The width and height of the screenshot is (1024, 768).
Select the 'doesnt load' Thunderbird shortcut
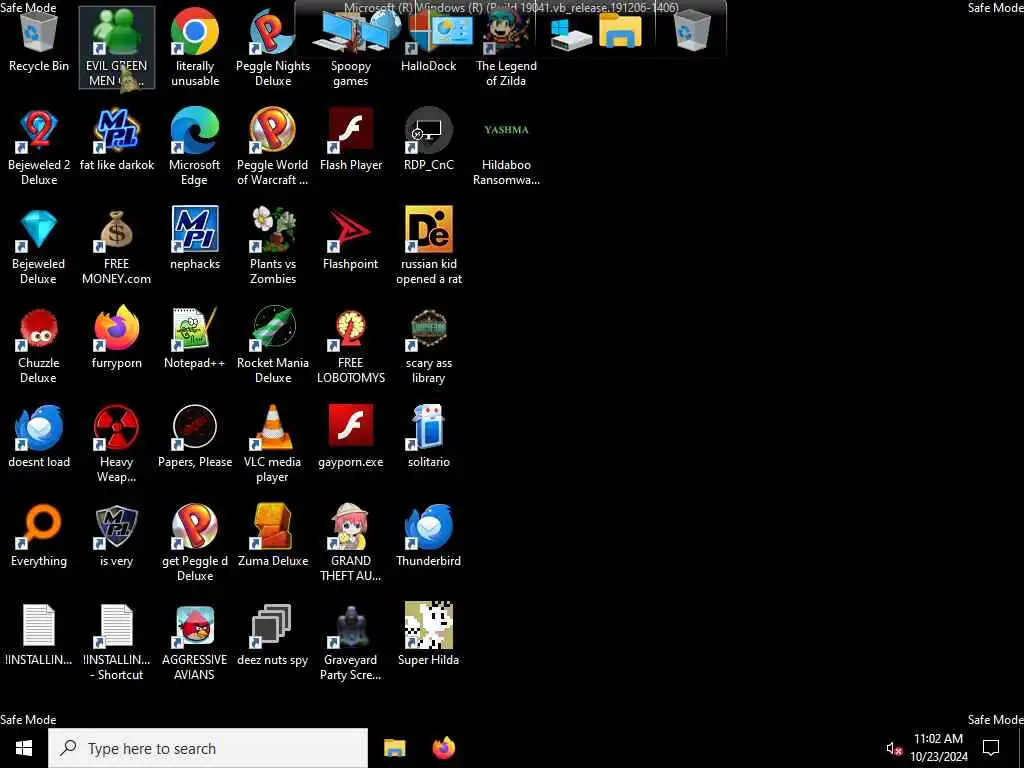[x=39, y=437]
